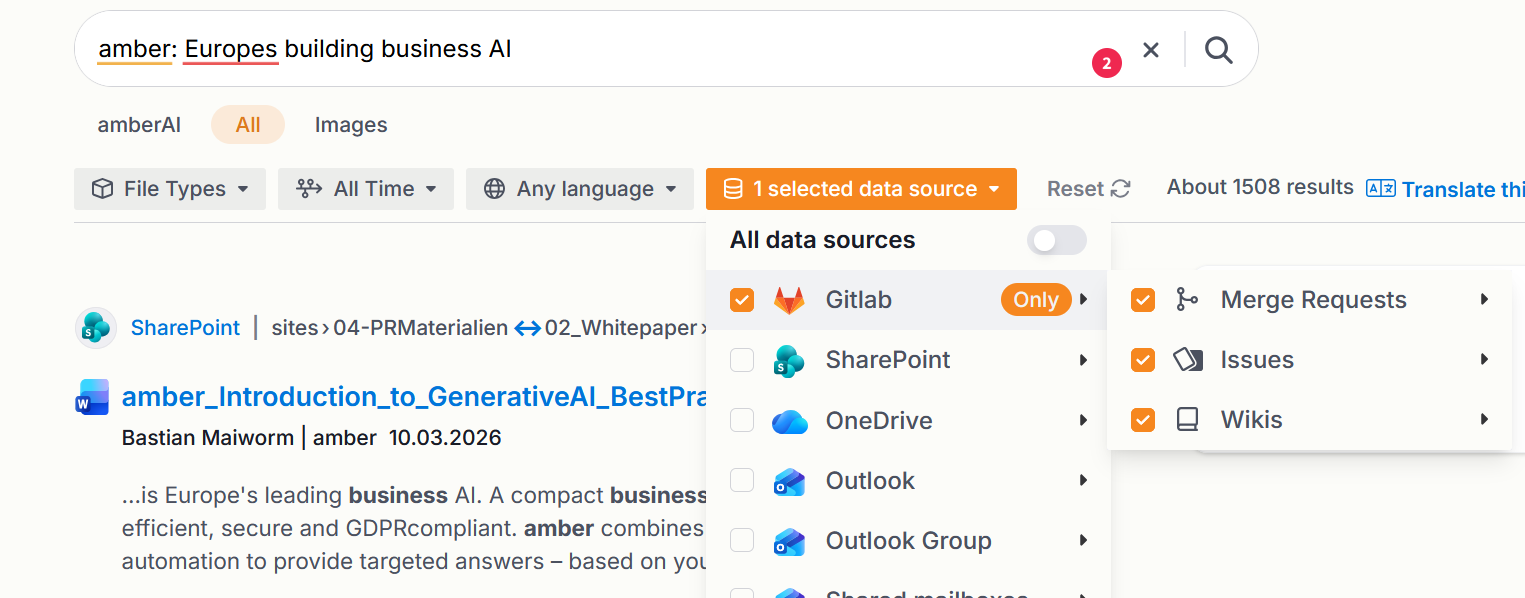Expand the SharePoint submenu arrow

click(1084, 360)
